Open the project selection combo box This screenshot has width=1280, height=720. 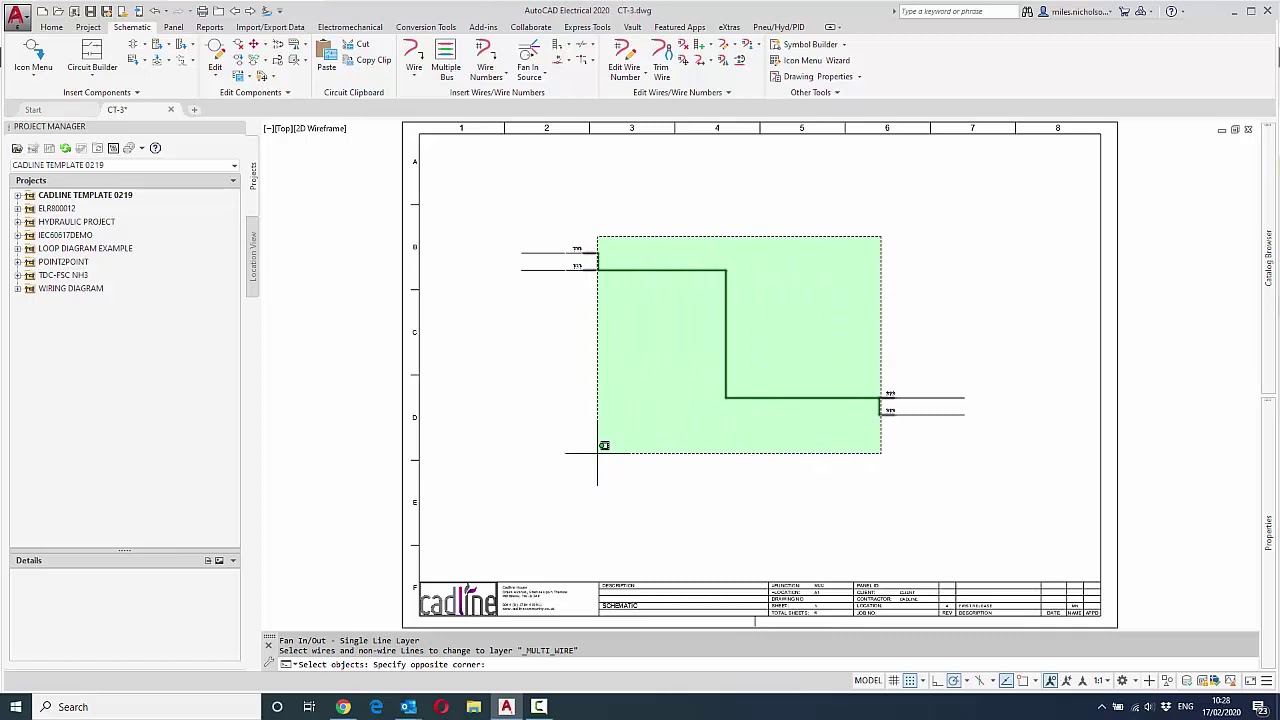[x=125, y=165]
